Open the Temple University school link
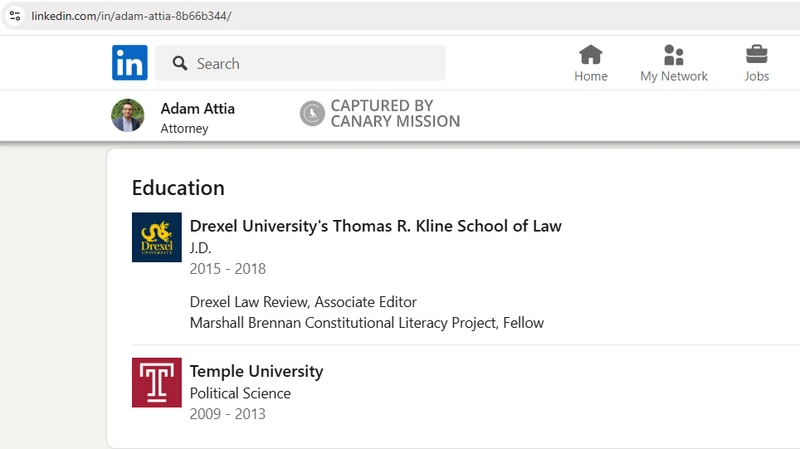 click(256, 371)
